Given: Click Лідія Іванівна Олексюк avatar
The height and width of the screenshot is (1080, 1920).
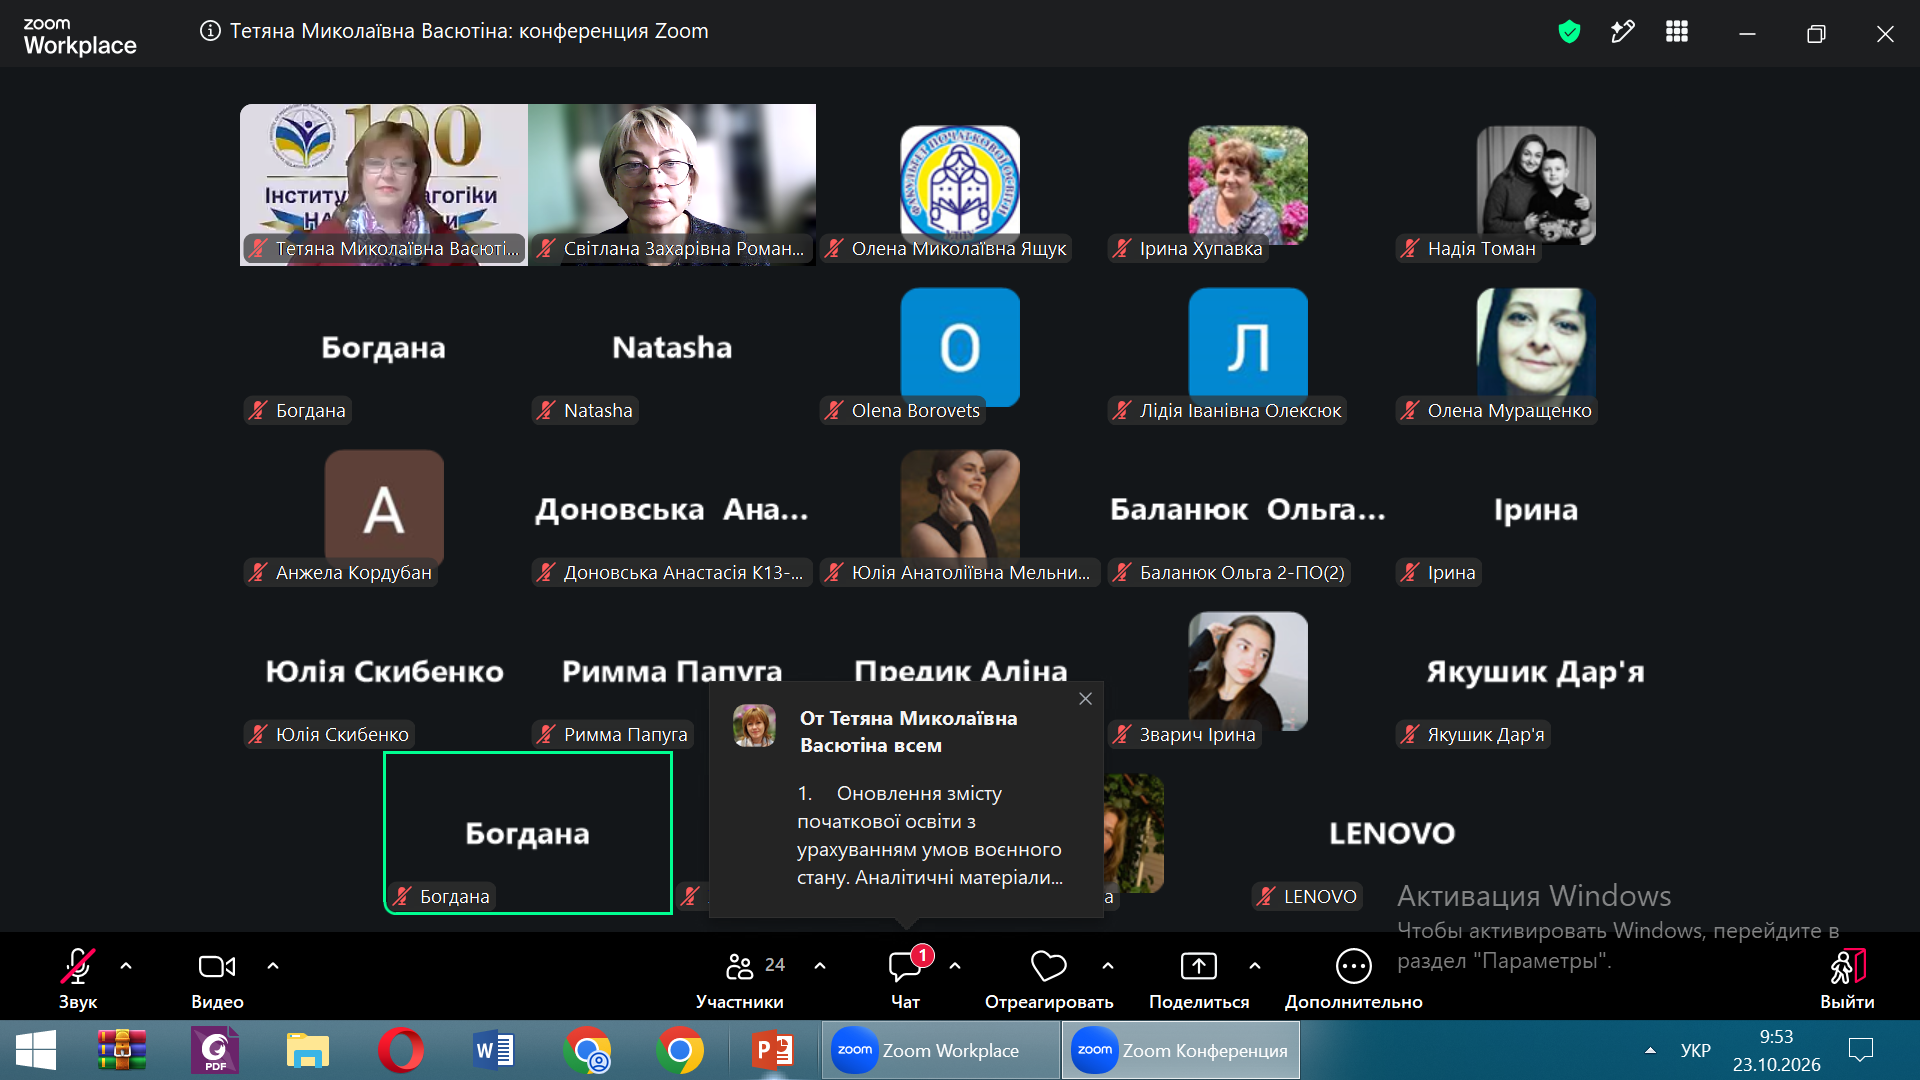Looking at the screenshot, I should click(x=1248, y=346).
